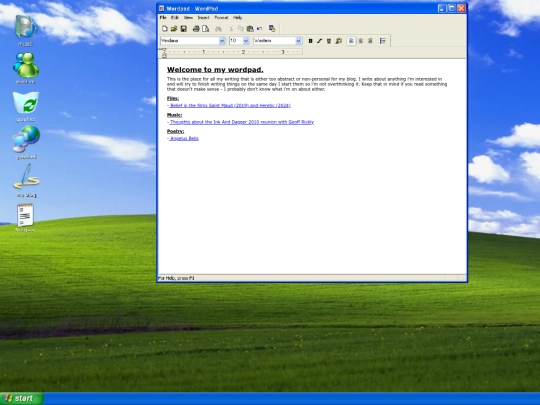Click the 'Poetry:' section heading
The width and height of the screenshot is (540, 405).
pyautogui.click(x=176, y=132)
